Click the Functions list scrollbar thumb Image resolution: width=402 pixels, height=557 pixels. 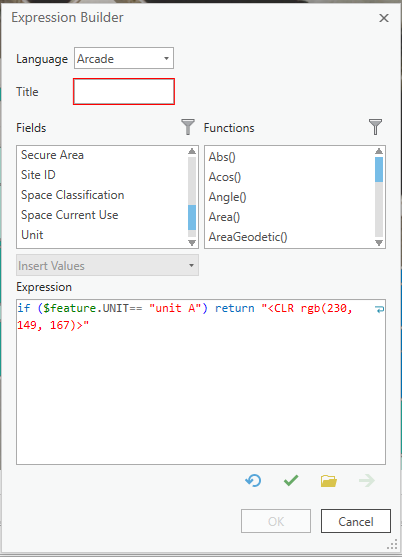click(x=379, y=169)
